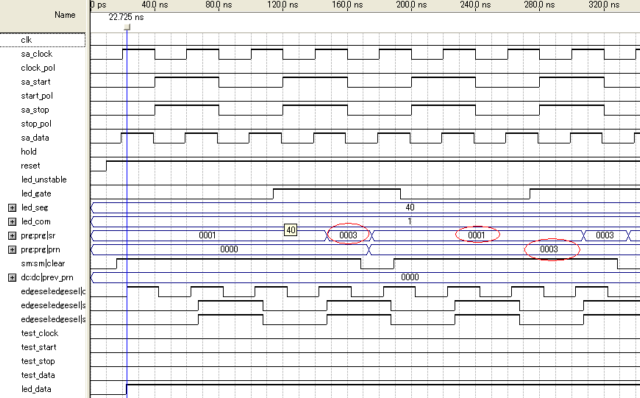Click the Name column header
This screenshot has width=640, height=398.
pyautogui.click(x=65, y=15)
